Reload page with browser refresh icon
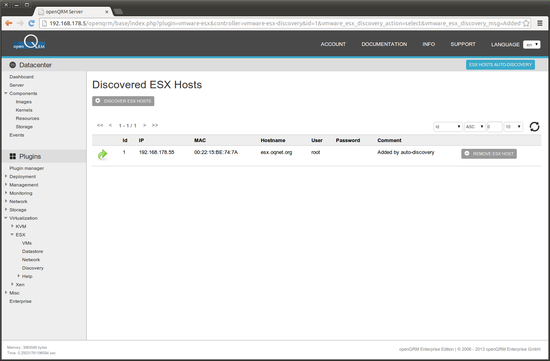The image size is (550, 361). tap(31, 23)
